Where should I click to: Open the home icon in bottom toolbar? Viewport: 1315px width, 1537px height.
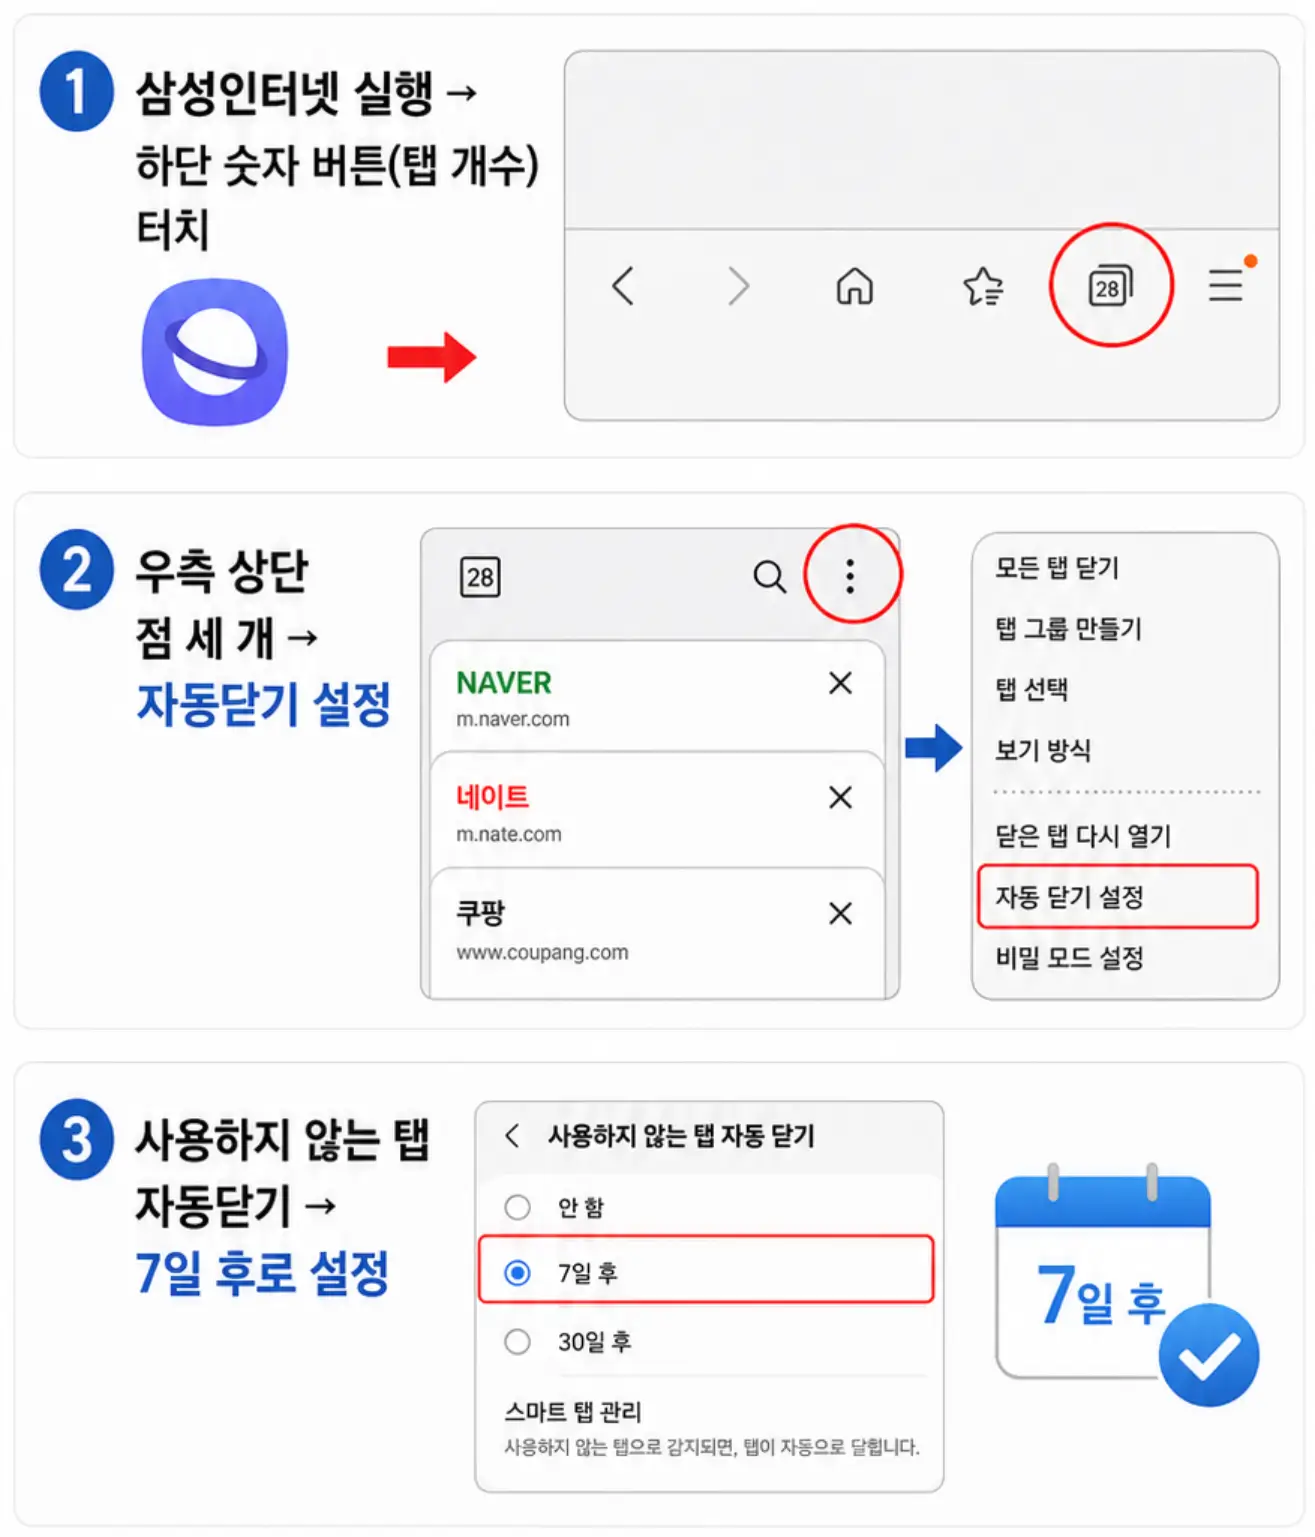pyautogui.click(x=854, y=286)
